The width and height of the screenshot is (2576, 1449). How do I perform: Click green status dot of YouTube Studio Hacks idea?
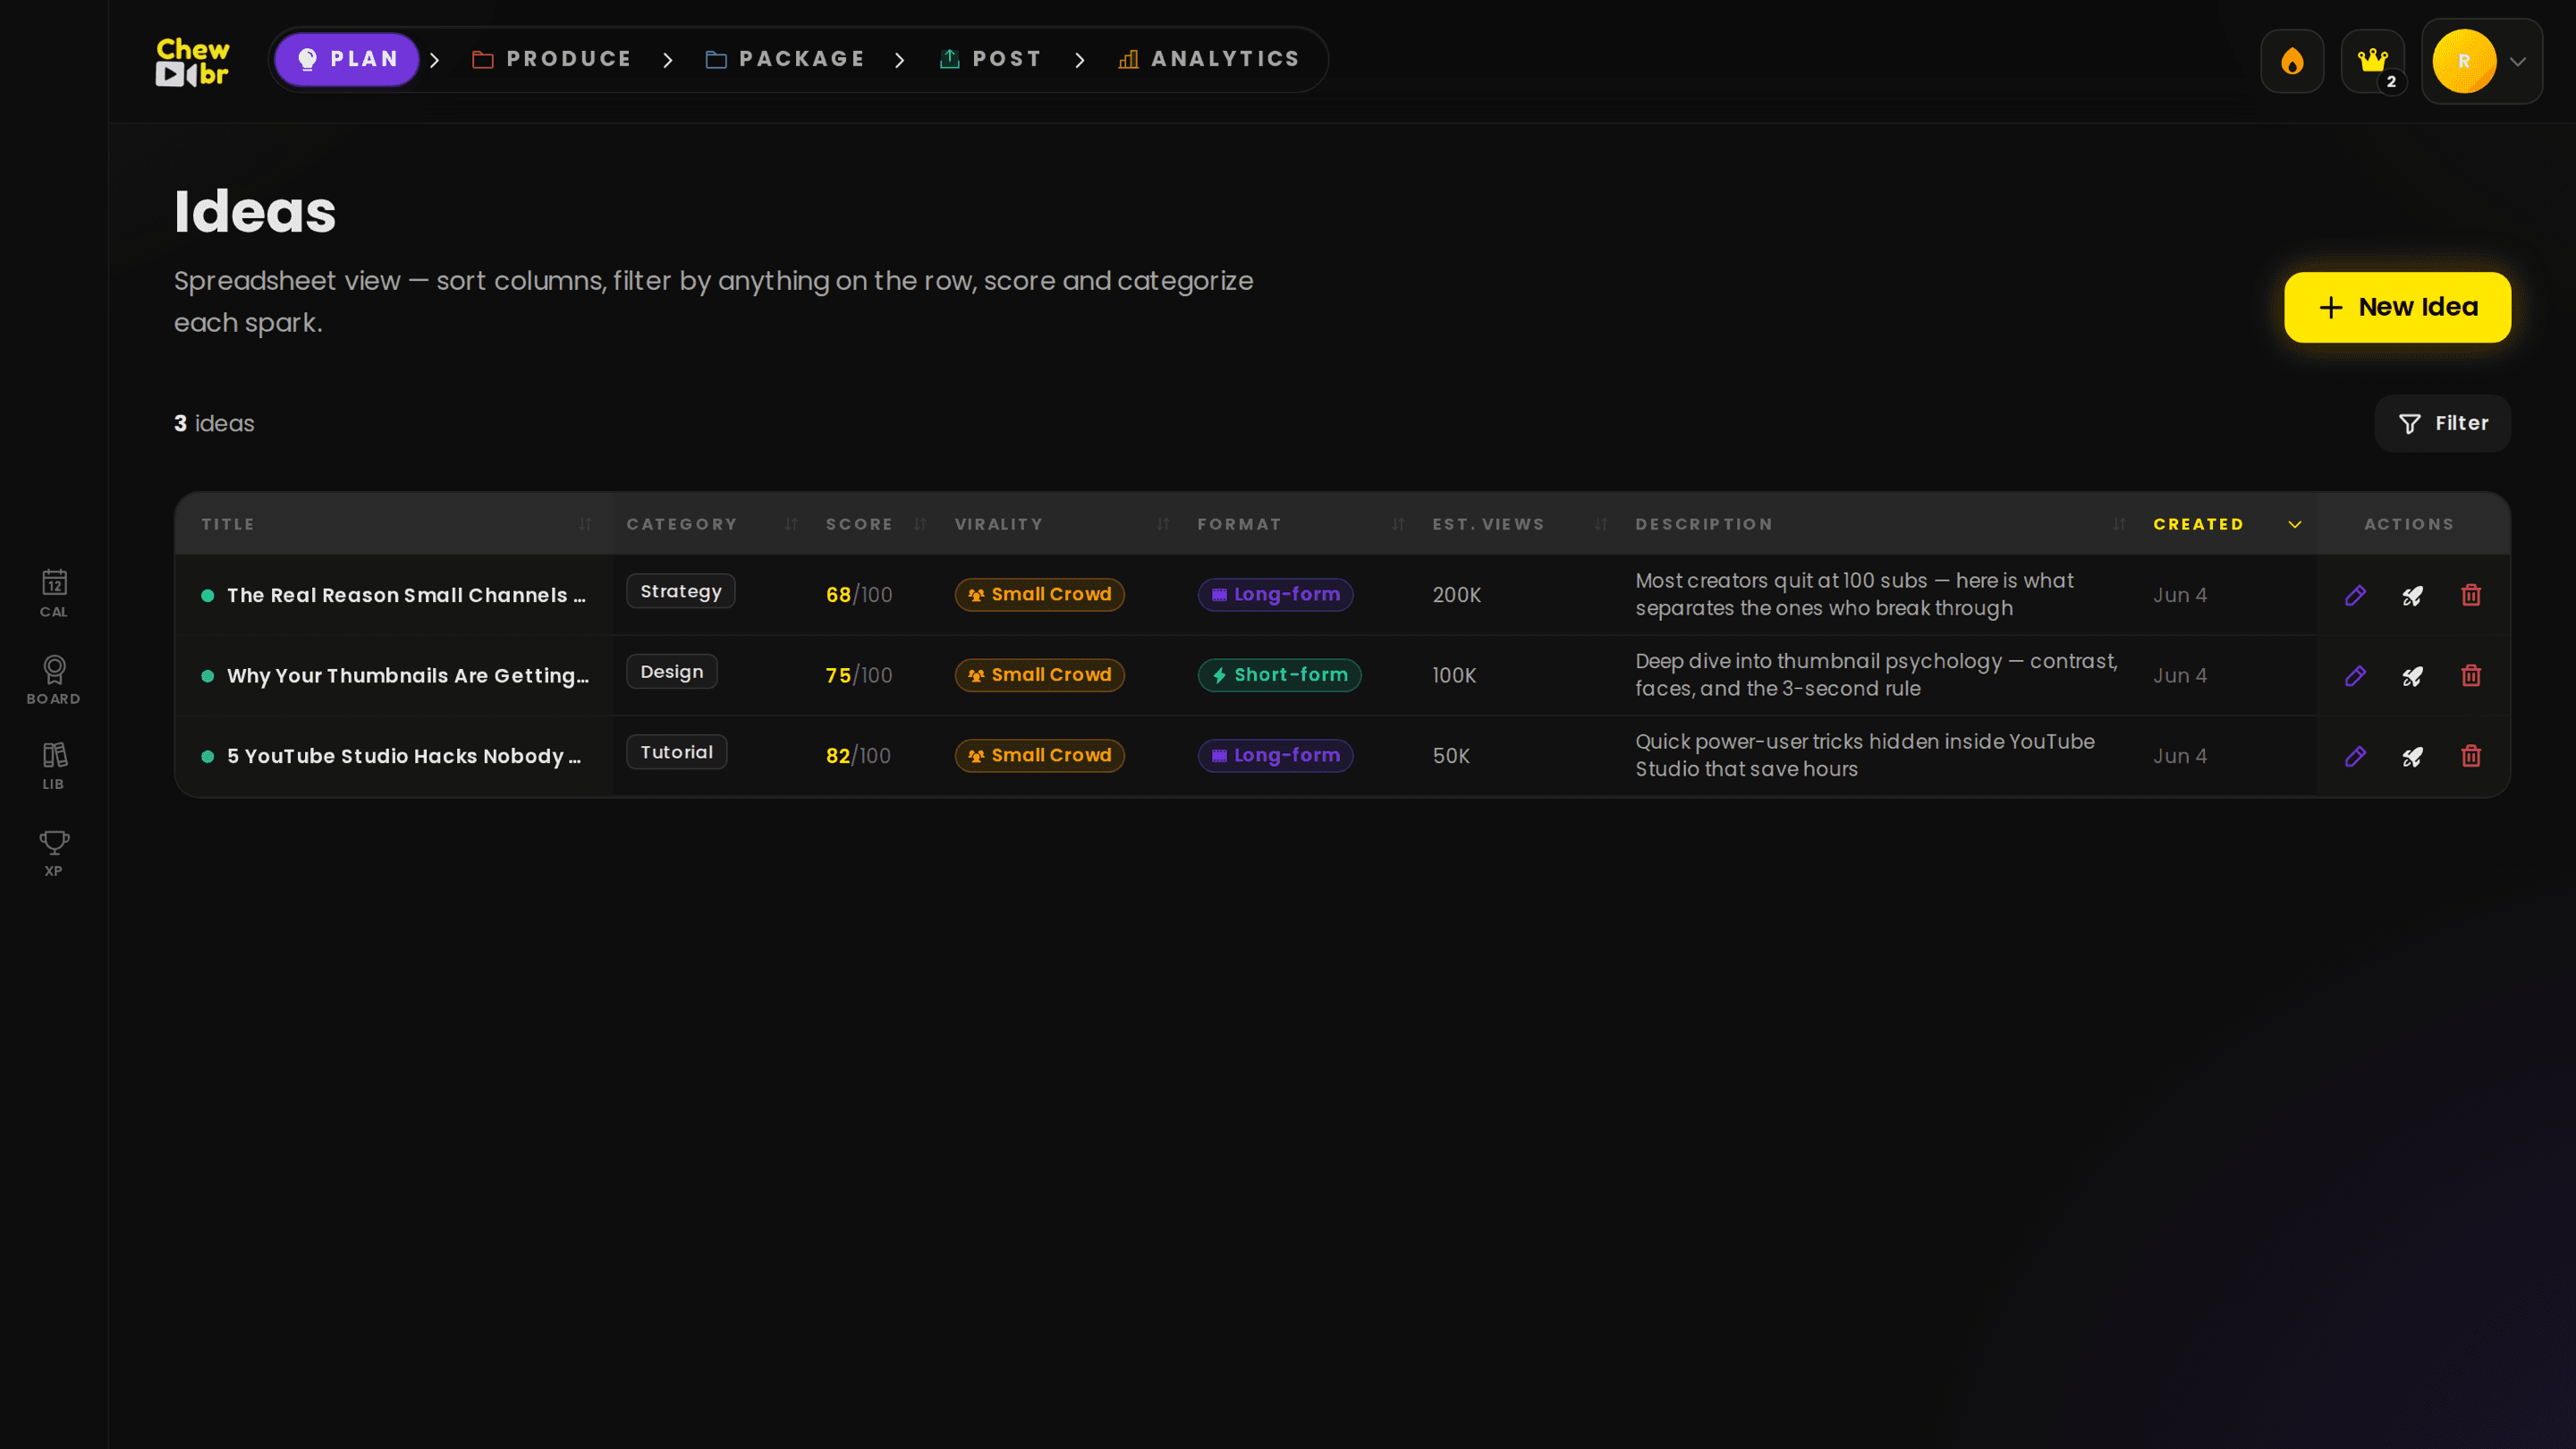pos(208,756)
